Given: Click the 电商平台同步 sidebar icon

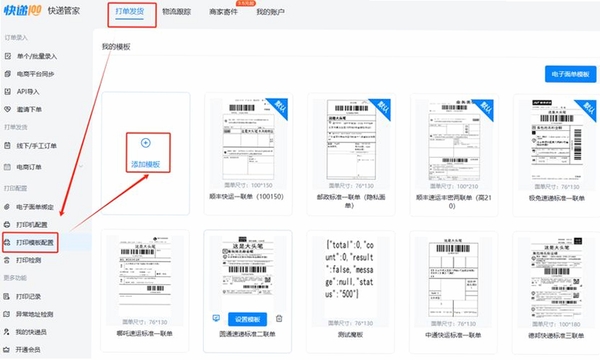Looking at the screenshot, I should [x=8, y=74].
